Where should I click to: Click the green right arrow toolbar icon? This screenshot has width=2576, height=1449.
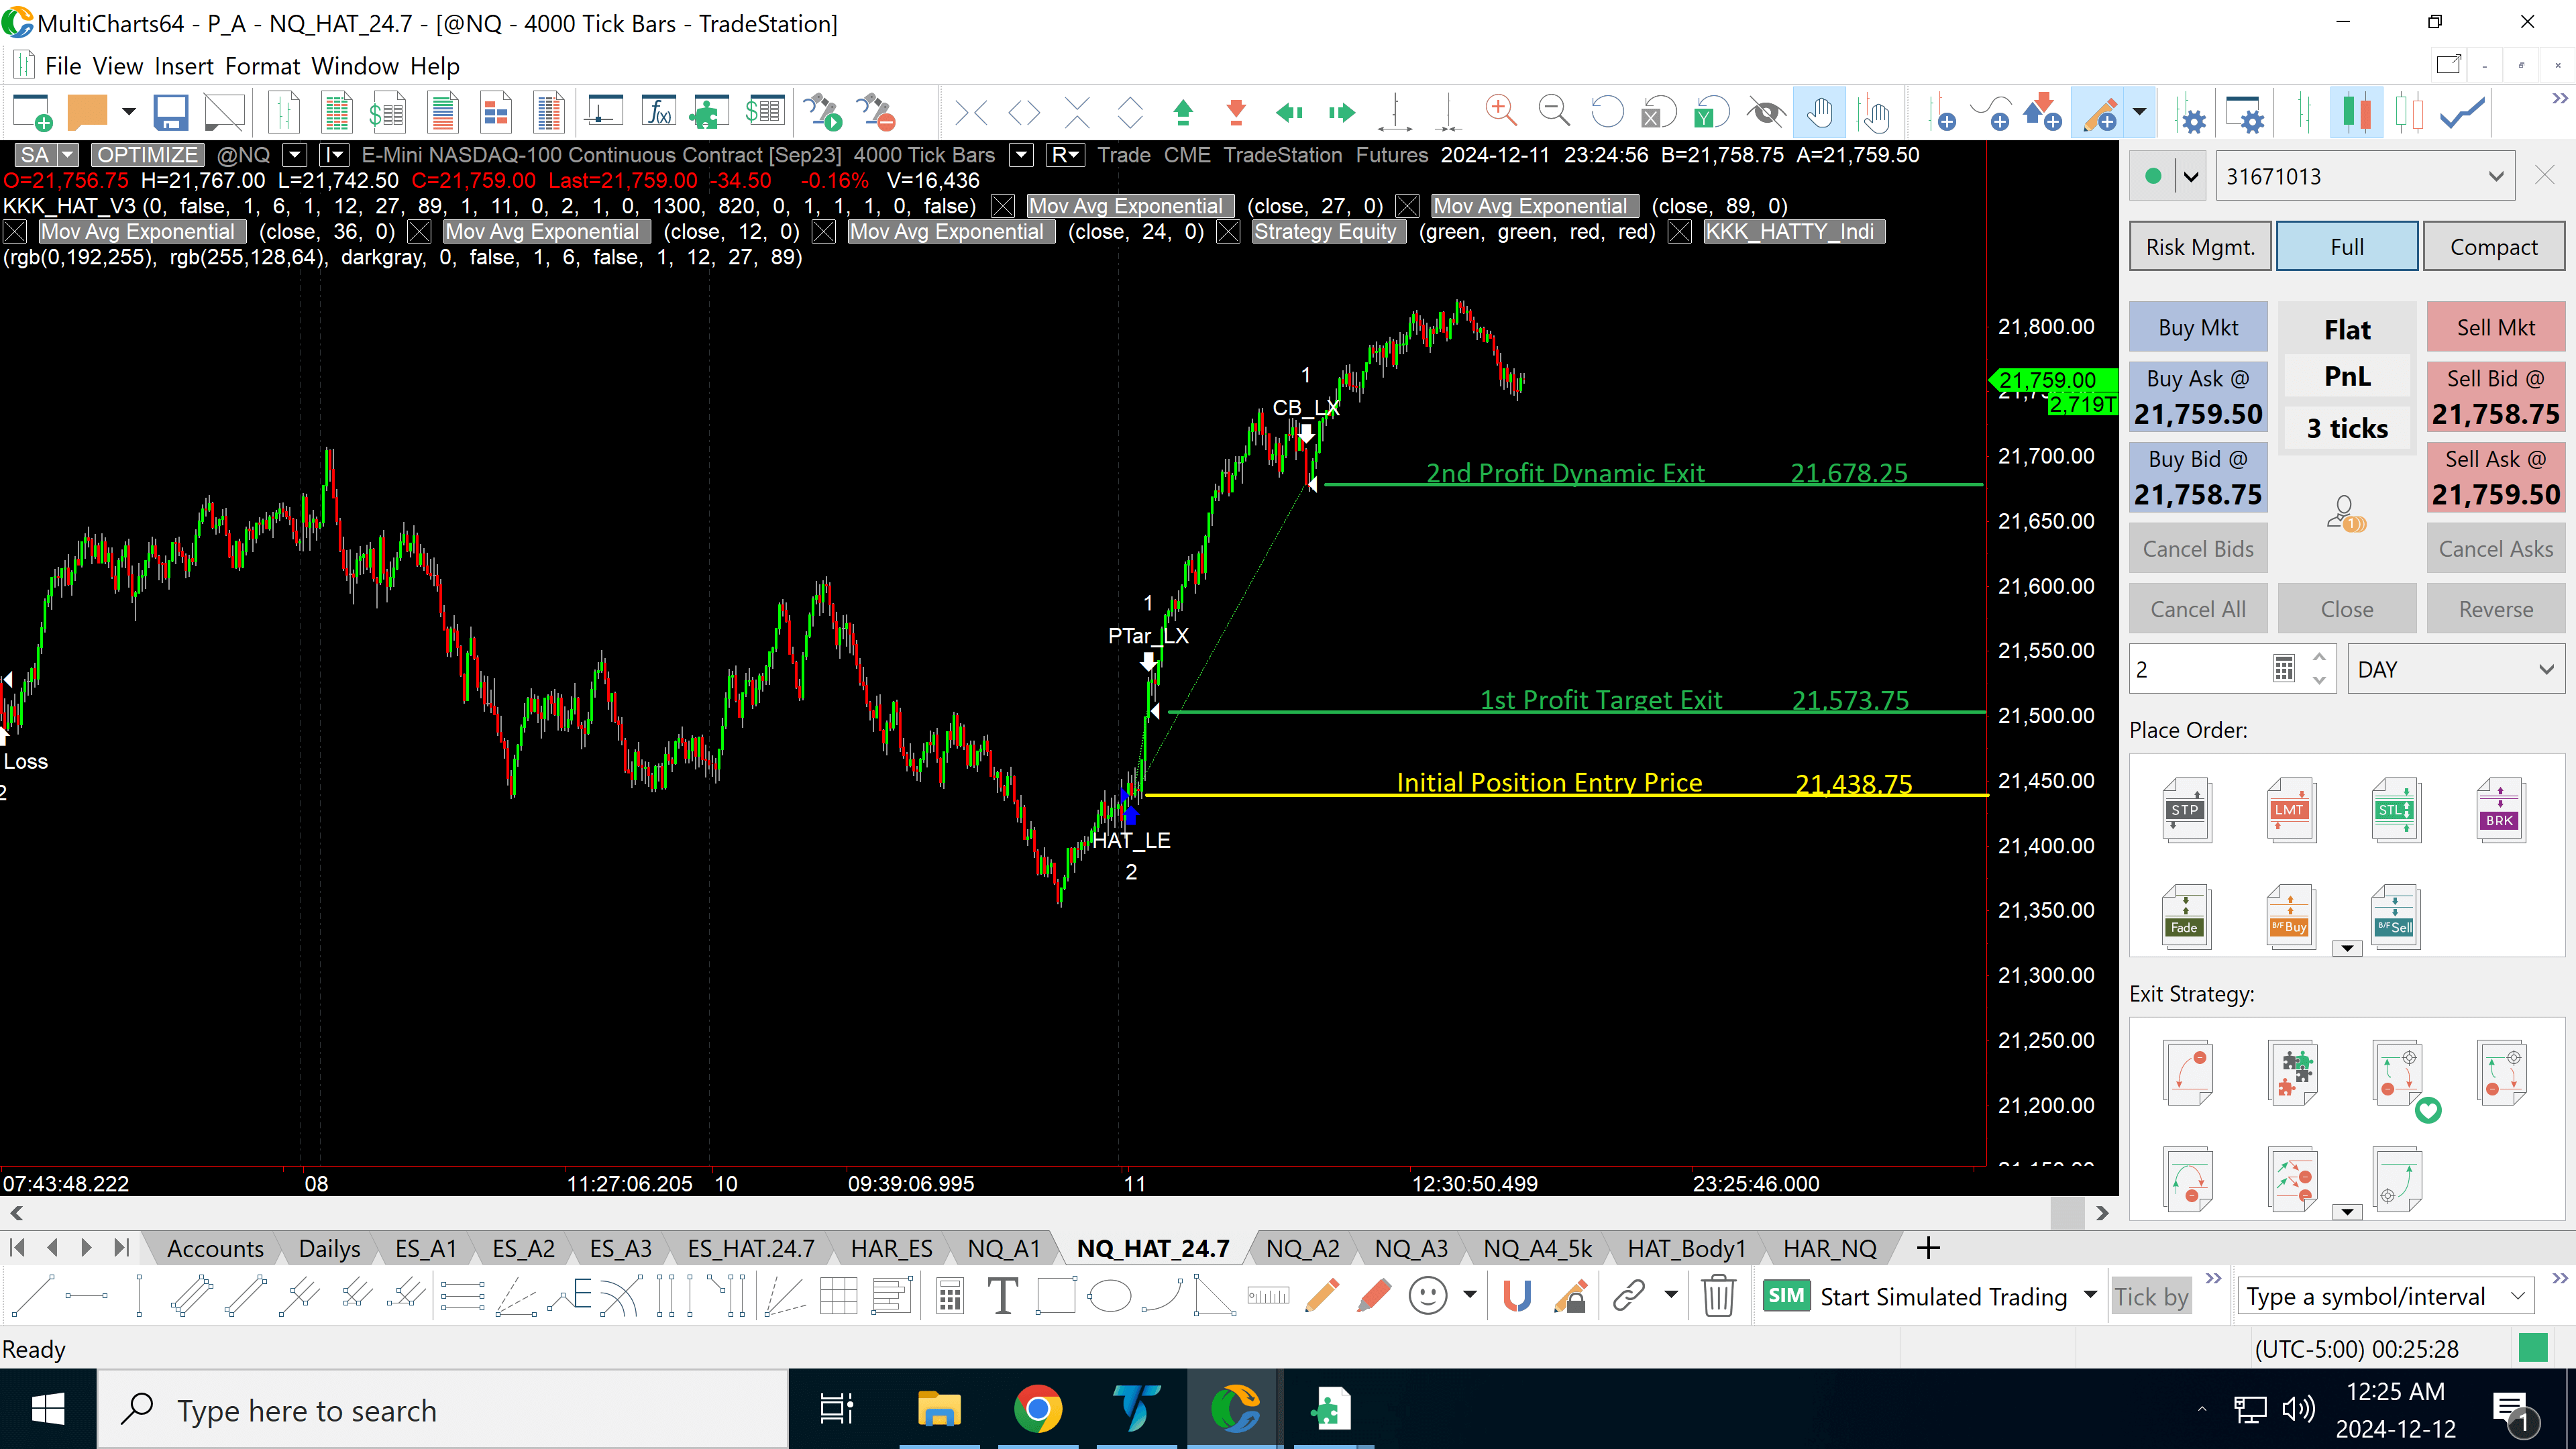coord(1342,112)
